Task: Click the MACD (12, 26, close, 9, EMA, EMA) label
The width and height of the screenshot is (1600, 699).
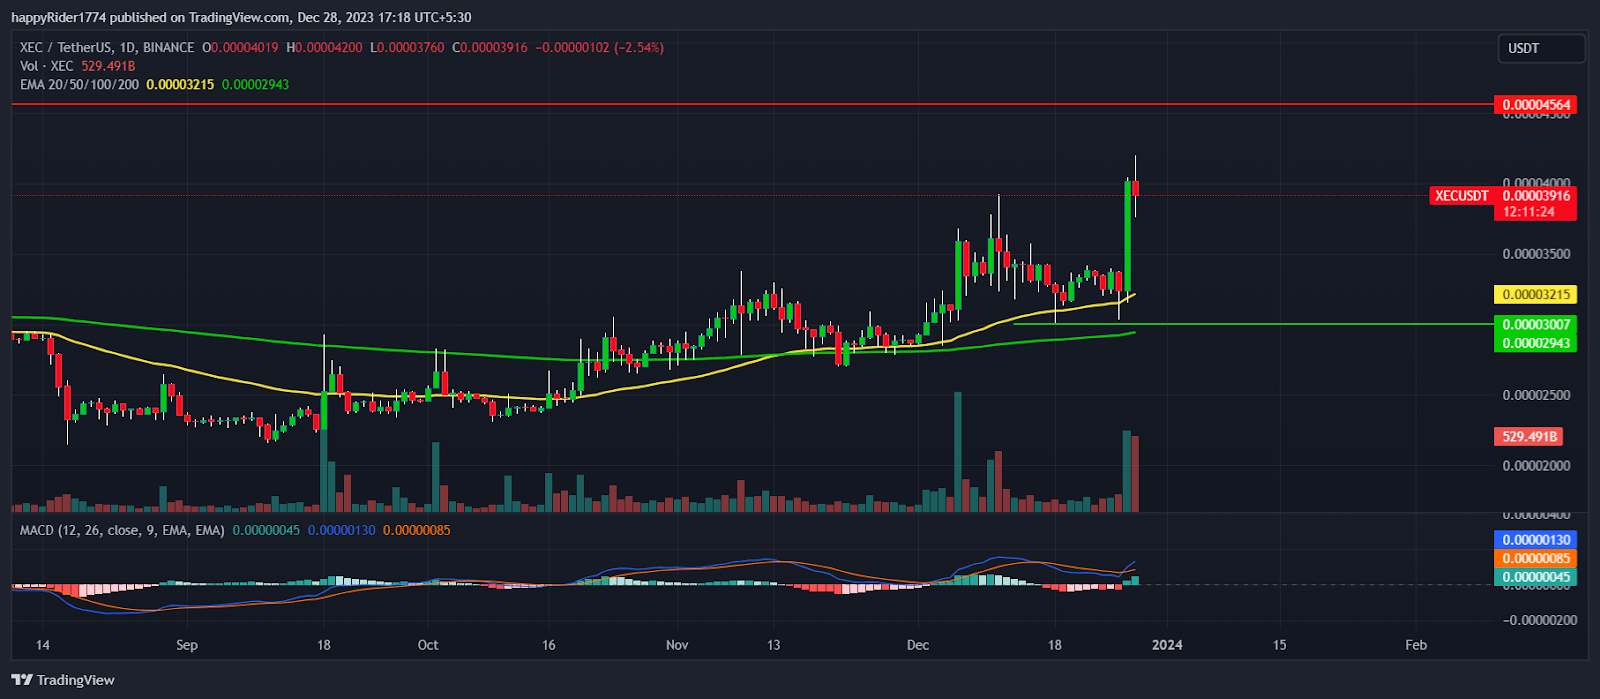Action: (122, 530)
